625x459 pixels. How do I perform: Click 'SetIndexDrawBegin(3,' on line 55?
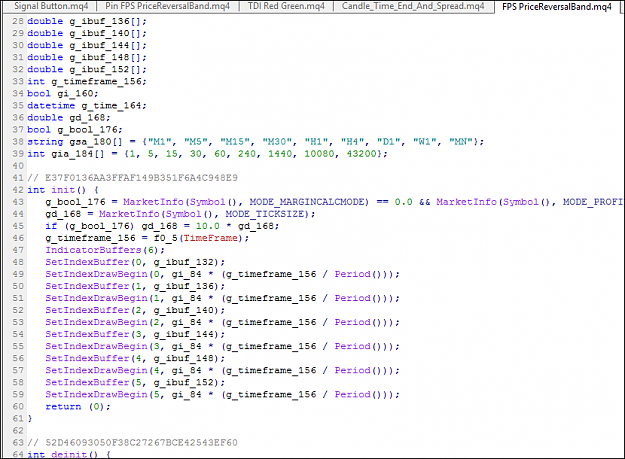coord(105,346)
